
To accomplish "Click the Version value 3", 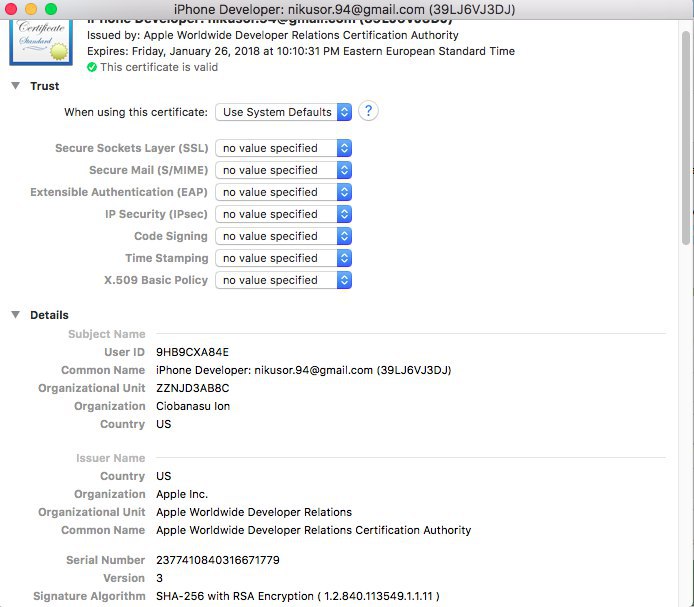I will pyautogui.click(x=159, y=578).
